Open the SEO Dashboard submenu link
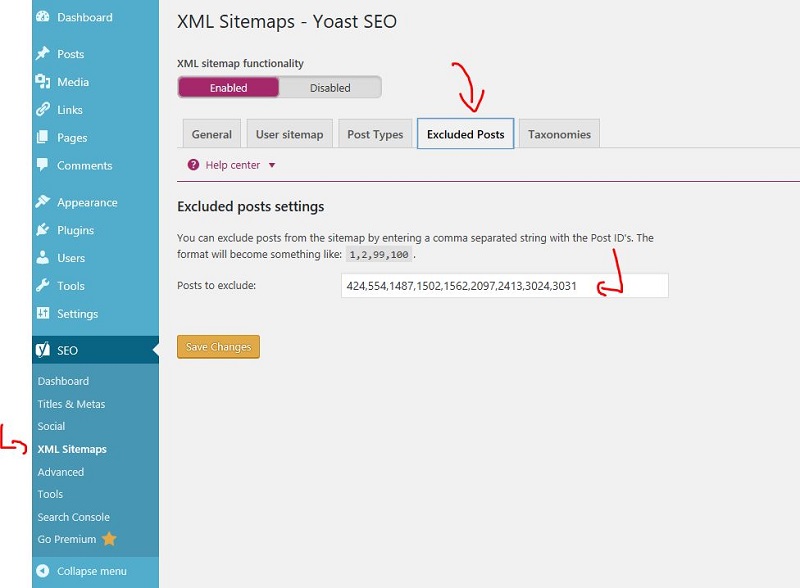The height and width of the screenshot is (588, 800). (63, 381)
